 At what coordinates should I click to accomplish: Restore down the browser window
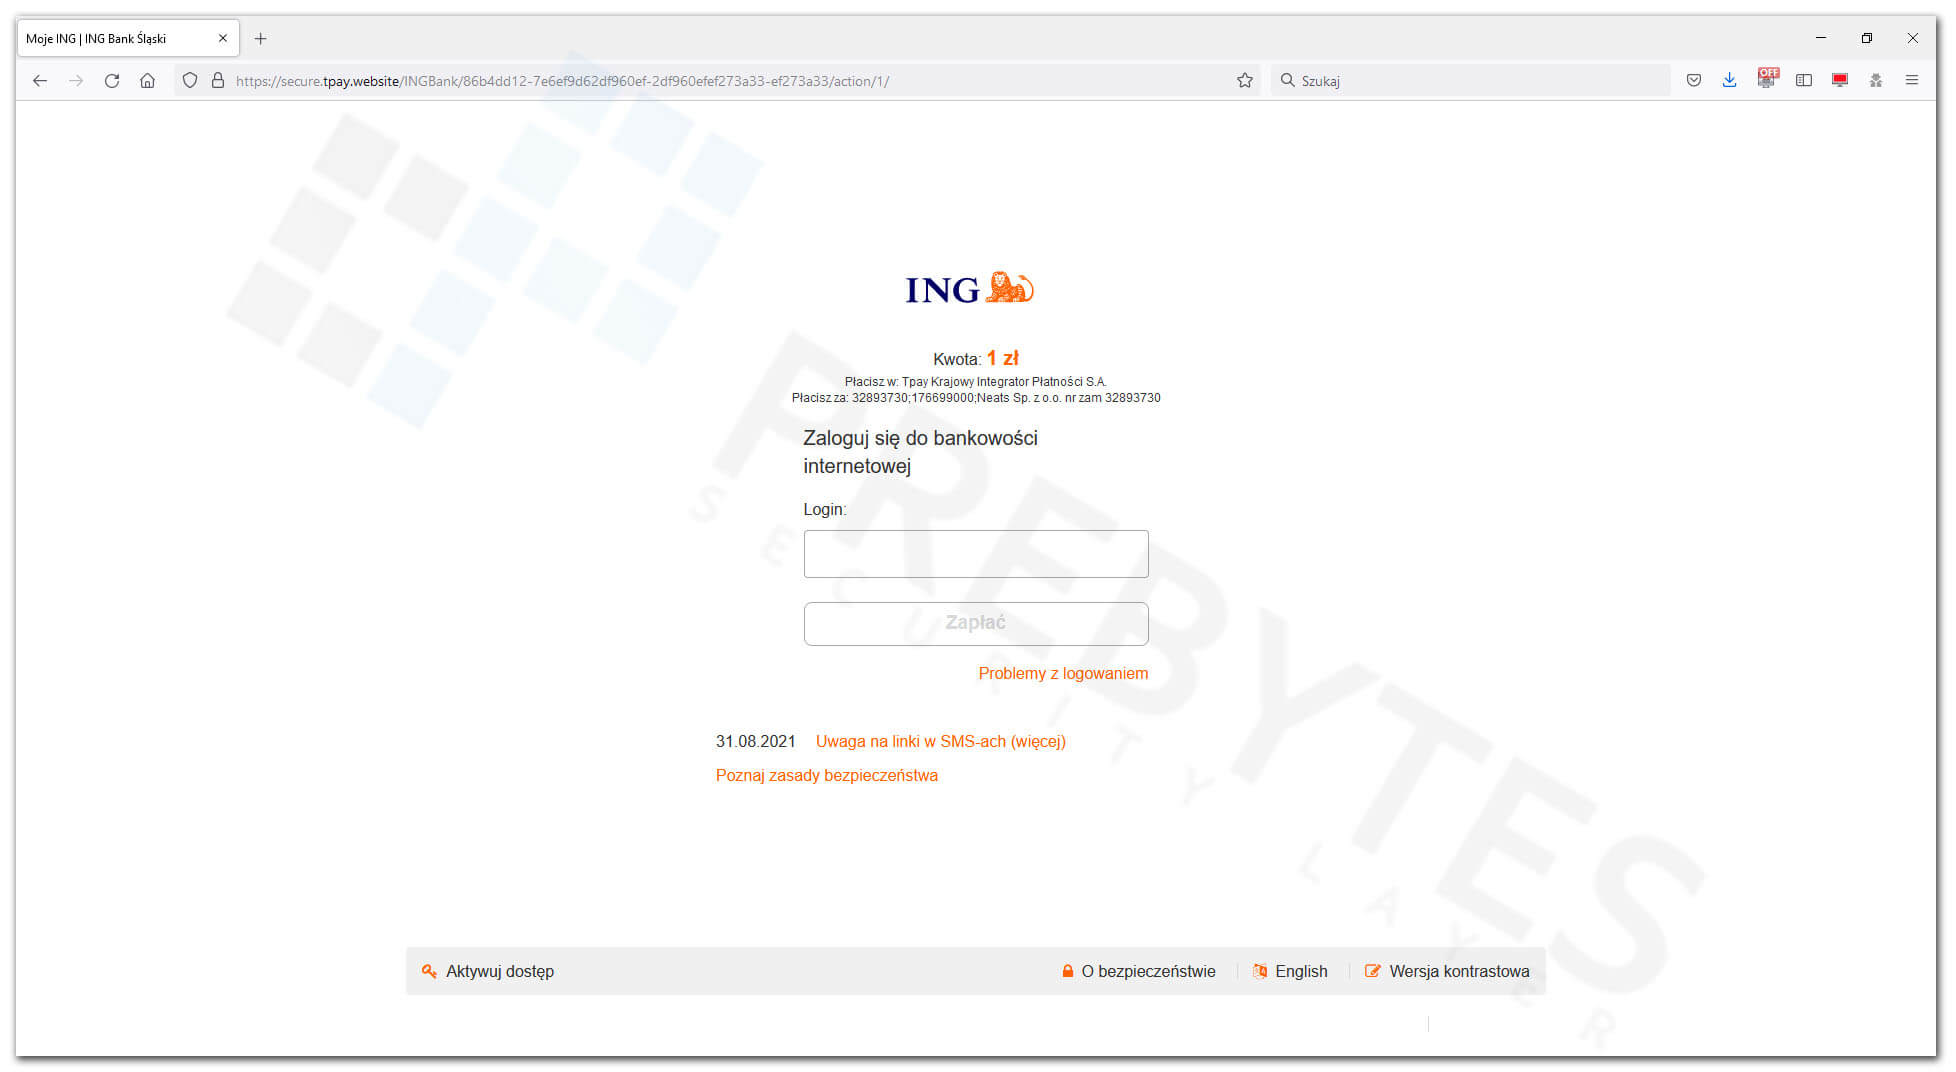[1867, 38]
